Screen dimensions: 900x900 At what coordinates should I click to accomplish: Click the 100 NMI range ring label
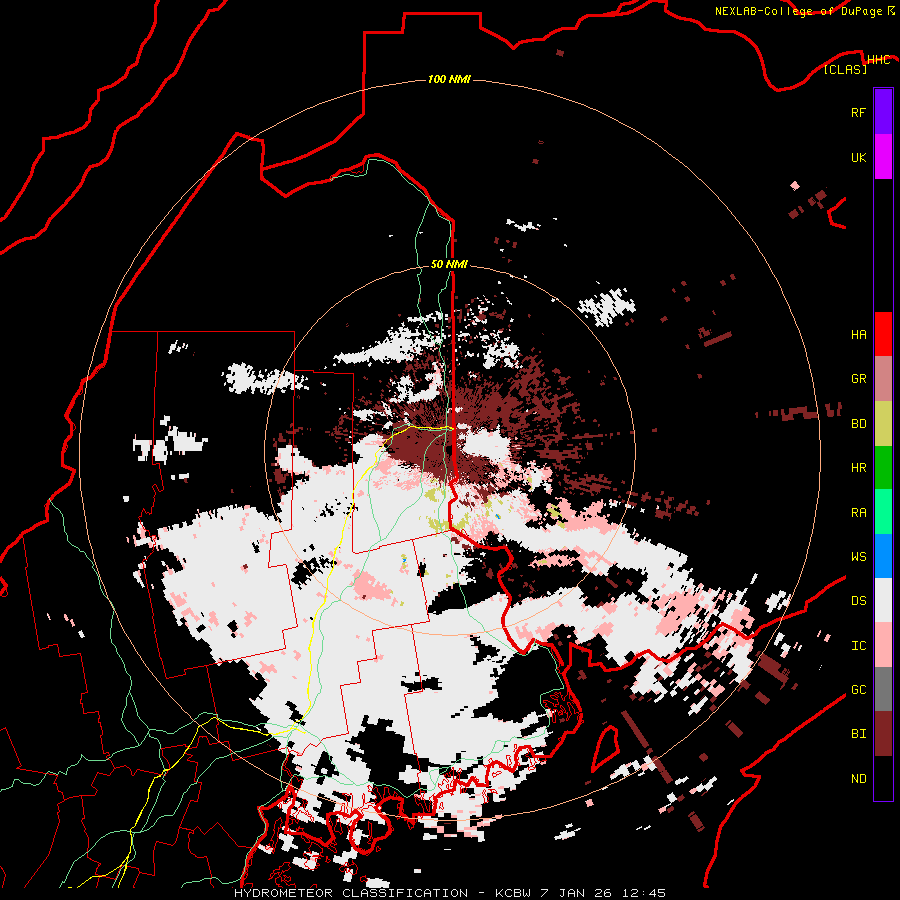coord(449,79)
